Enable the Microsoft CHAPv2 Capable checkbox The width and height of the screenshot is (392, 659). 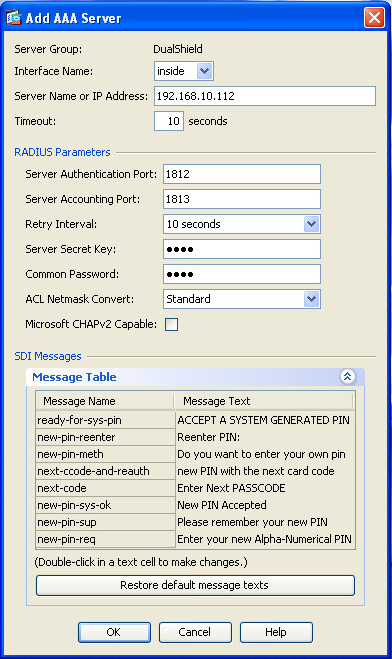click(x=171, y=324)
